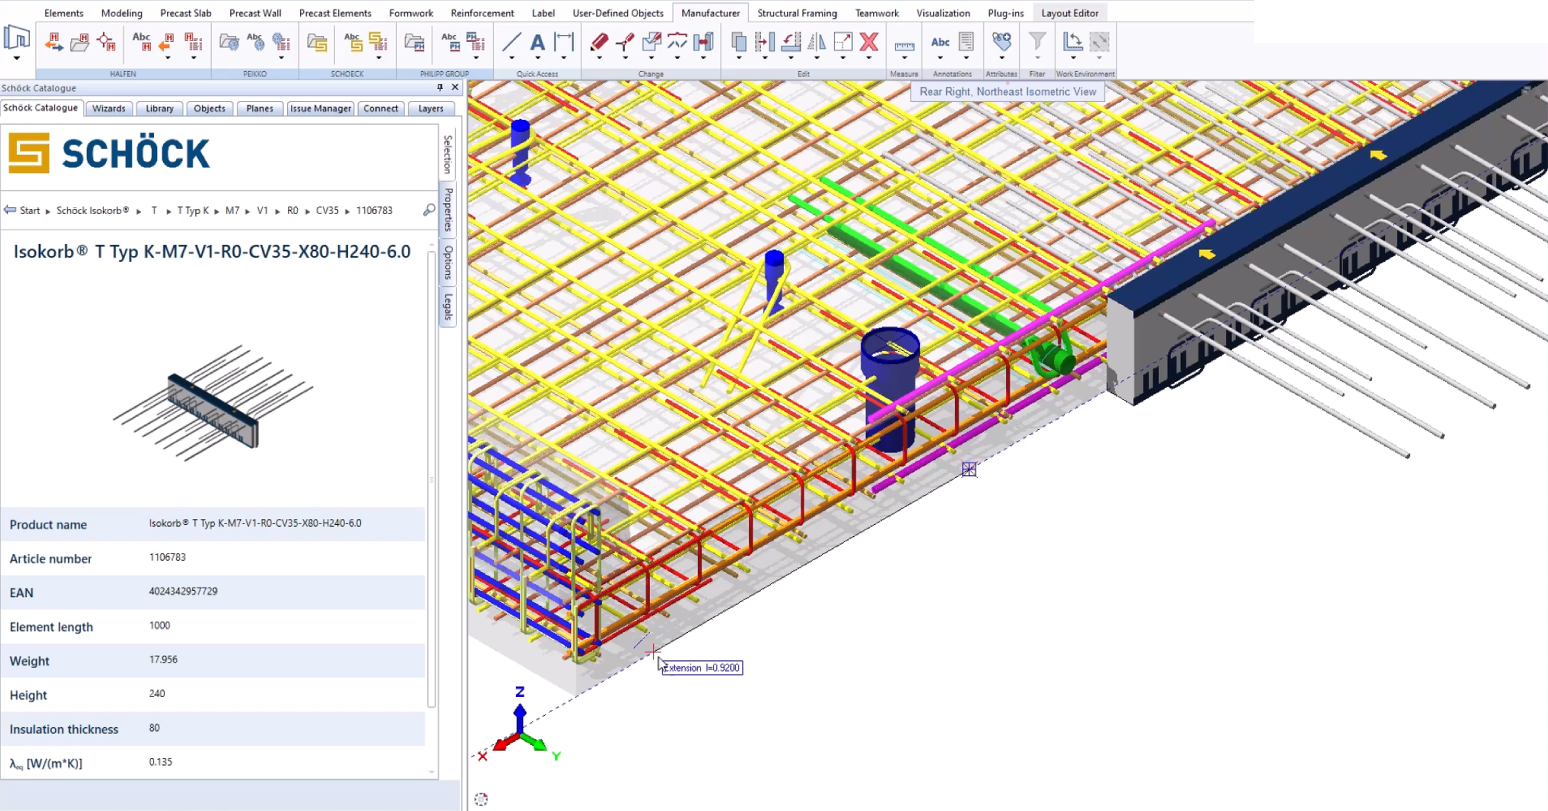
Task: Expand dropdown under Annotations Abc tool
Action: pyautogui.click(x=940, y=59)
